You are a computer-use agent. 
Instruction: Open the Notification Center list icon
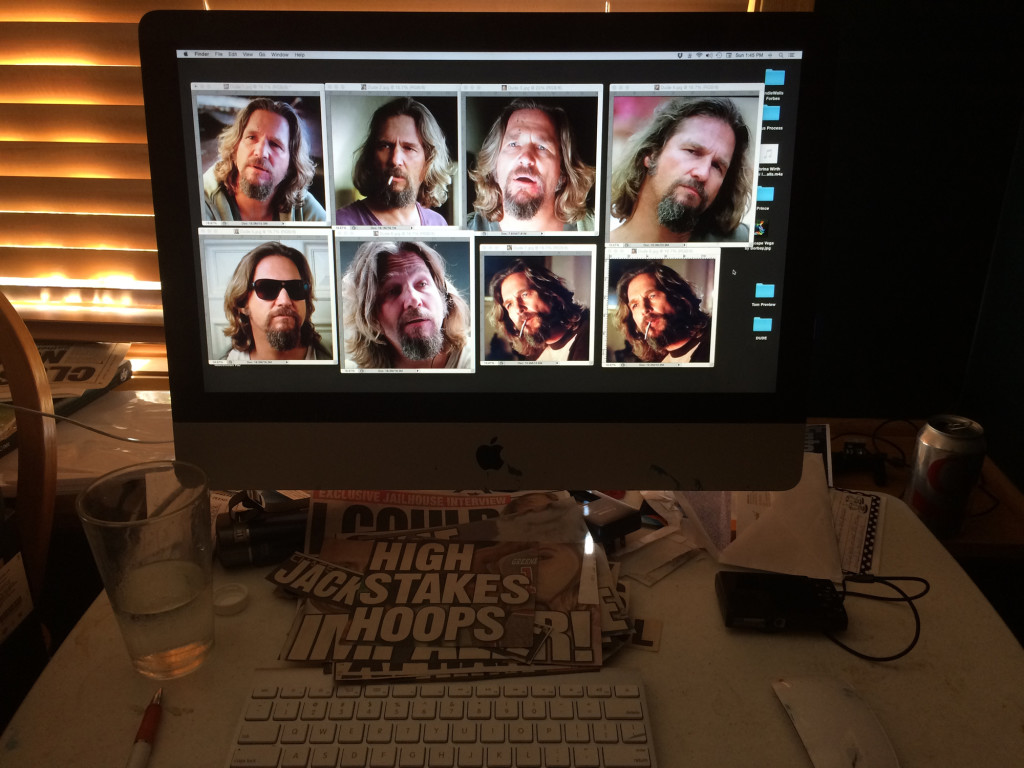(x=794, y=54)
